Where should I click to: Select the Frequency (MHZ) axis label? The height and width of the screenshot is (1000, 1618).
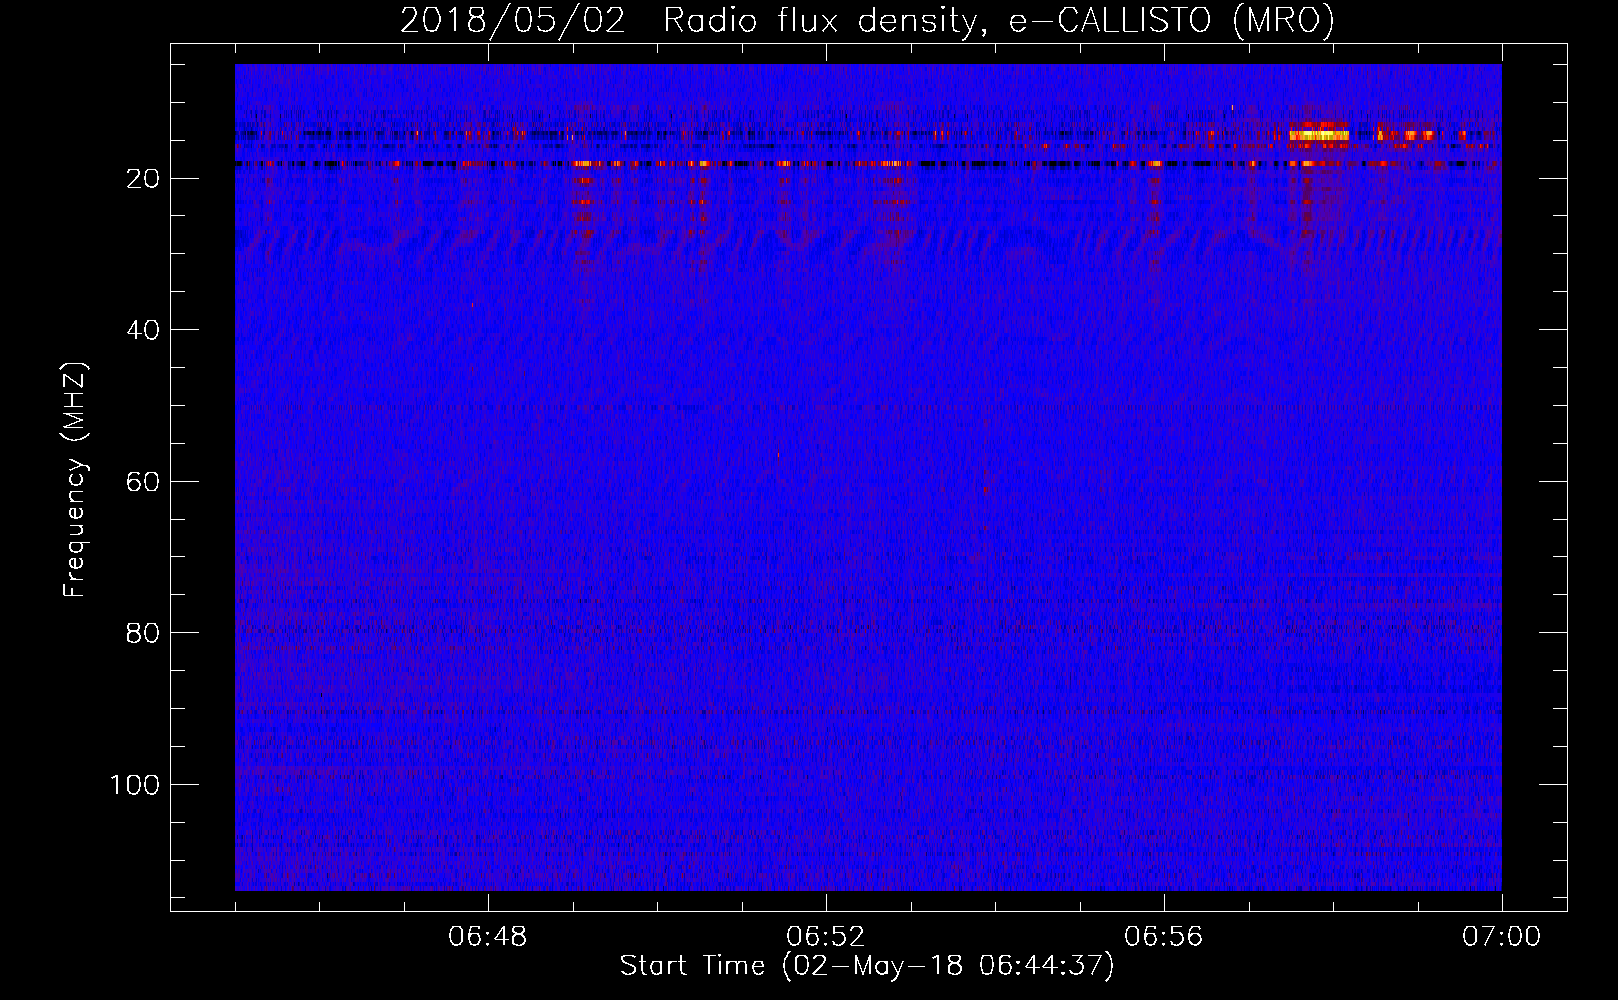point(75,480)
